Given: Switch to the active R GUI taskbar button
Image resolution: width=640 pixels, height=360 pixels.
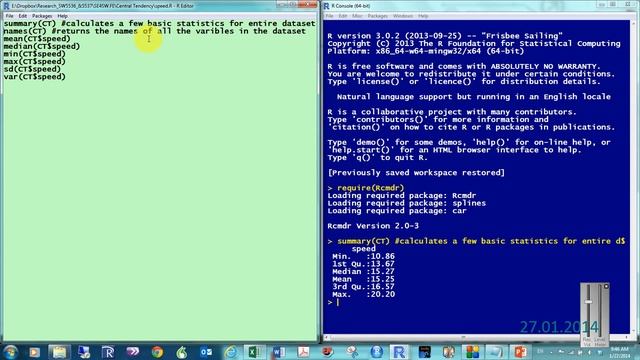Looking at the screenshot, I should [400, 352].
